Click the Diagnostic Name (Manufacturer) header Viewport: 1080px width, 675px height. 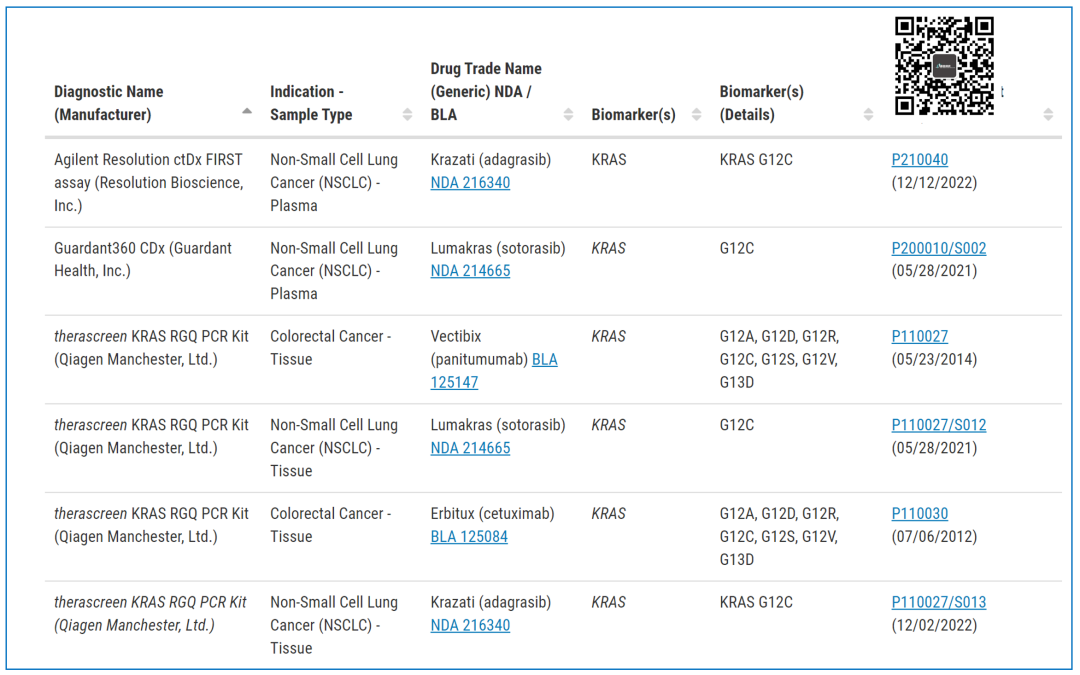click(x=108, y=103)
